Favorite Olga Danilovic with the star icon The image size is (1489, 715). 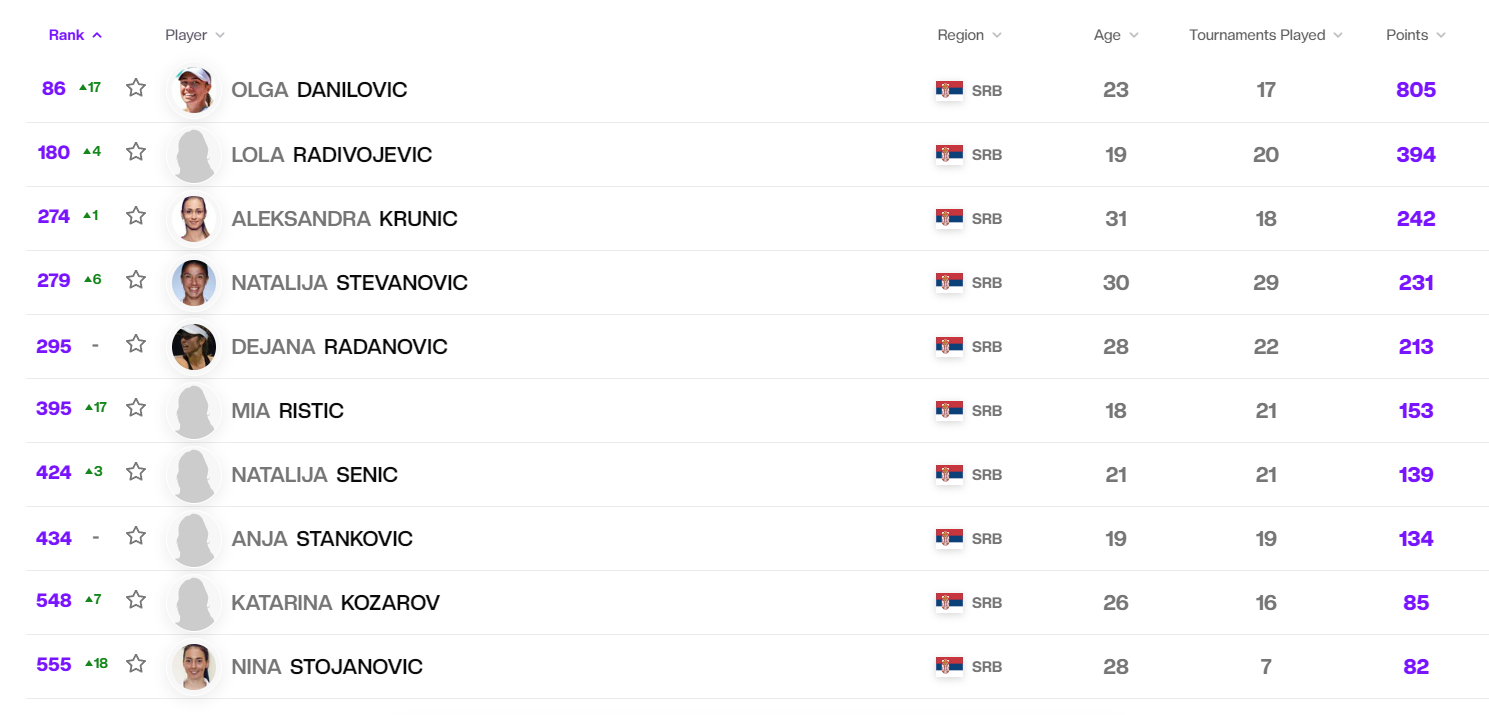136,88
